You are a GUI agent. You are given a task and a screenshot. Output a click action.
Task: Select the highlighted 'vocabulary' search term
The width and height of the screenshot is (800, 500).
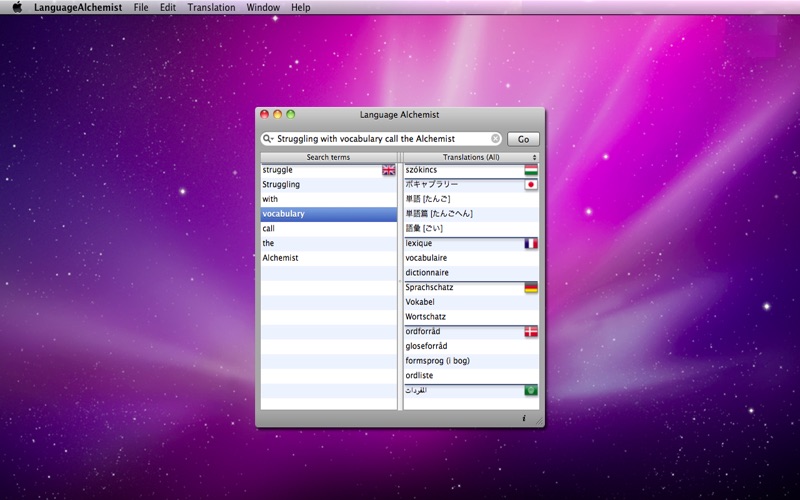[x=329, y=214]
